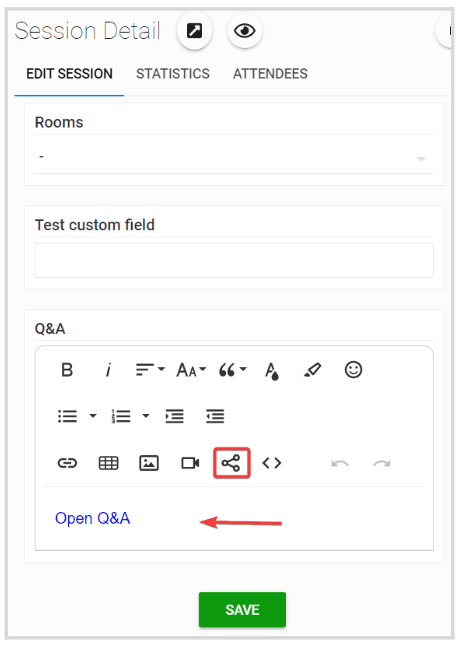The image size is (460, 646).
Task: Open the Attendees tab
Action: click(x=270, y=74)
